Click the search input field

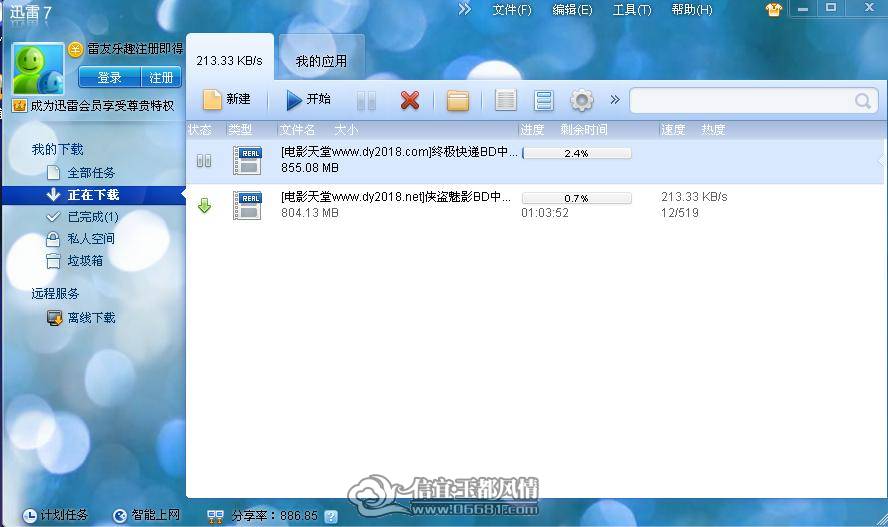point(742,101)
